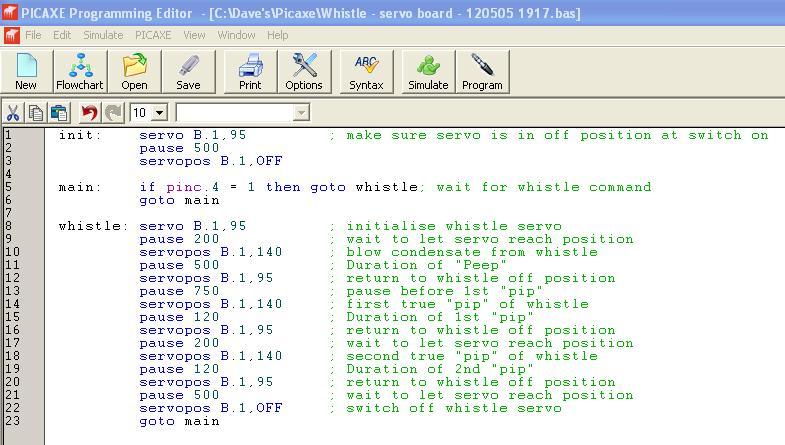Expand the font size 10 dropdown
Screen dimensions: 785x445
[x=160, y=113]
